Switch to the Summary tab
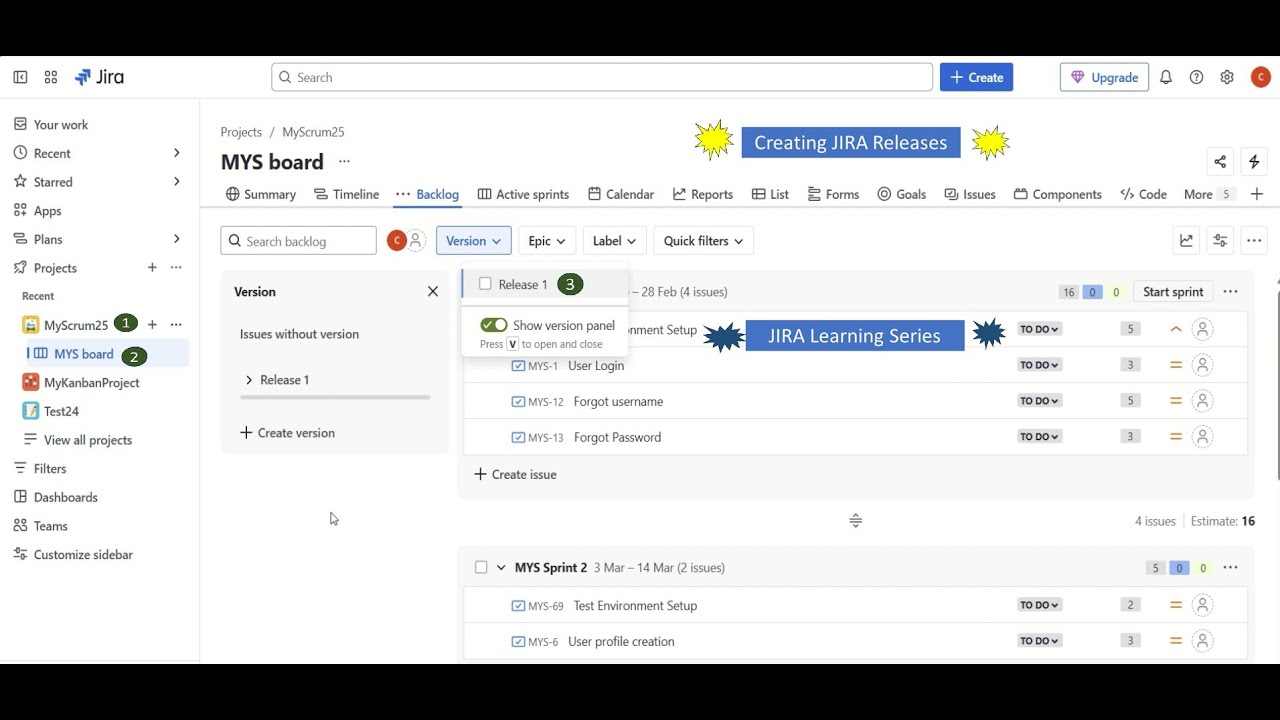The image size is (1280, 720). [x=261, y=194]
